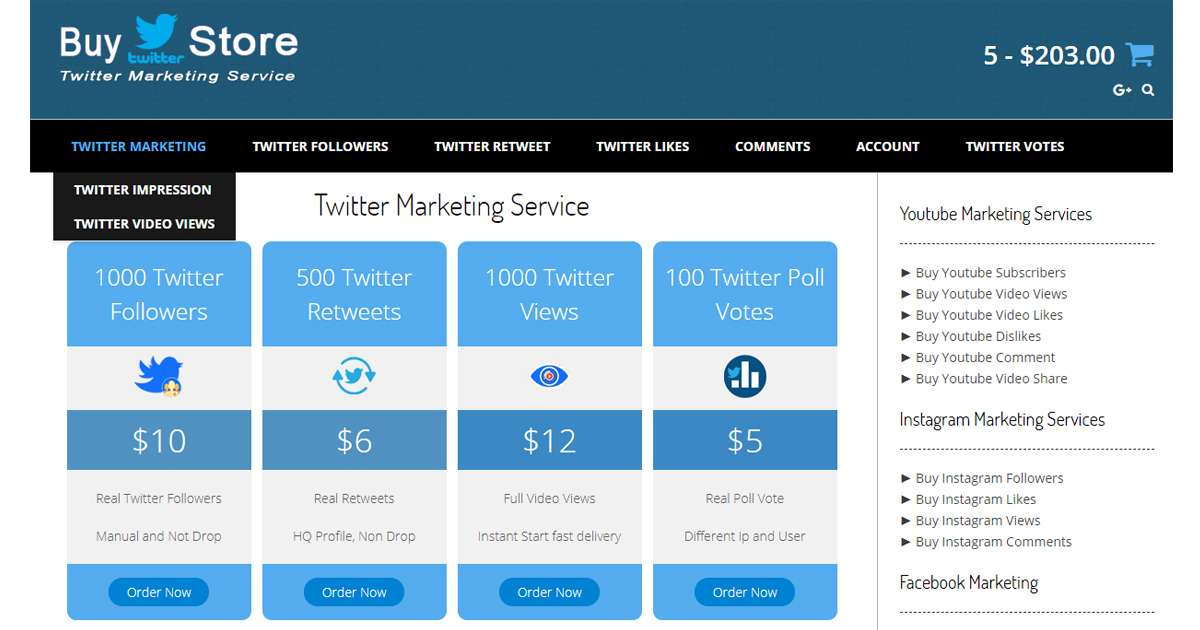The height and width of the screenshot is (630, 1200).
Task: Open the Twitter Votes nav item
Action: (x=1014, y=146)
